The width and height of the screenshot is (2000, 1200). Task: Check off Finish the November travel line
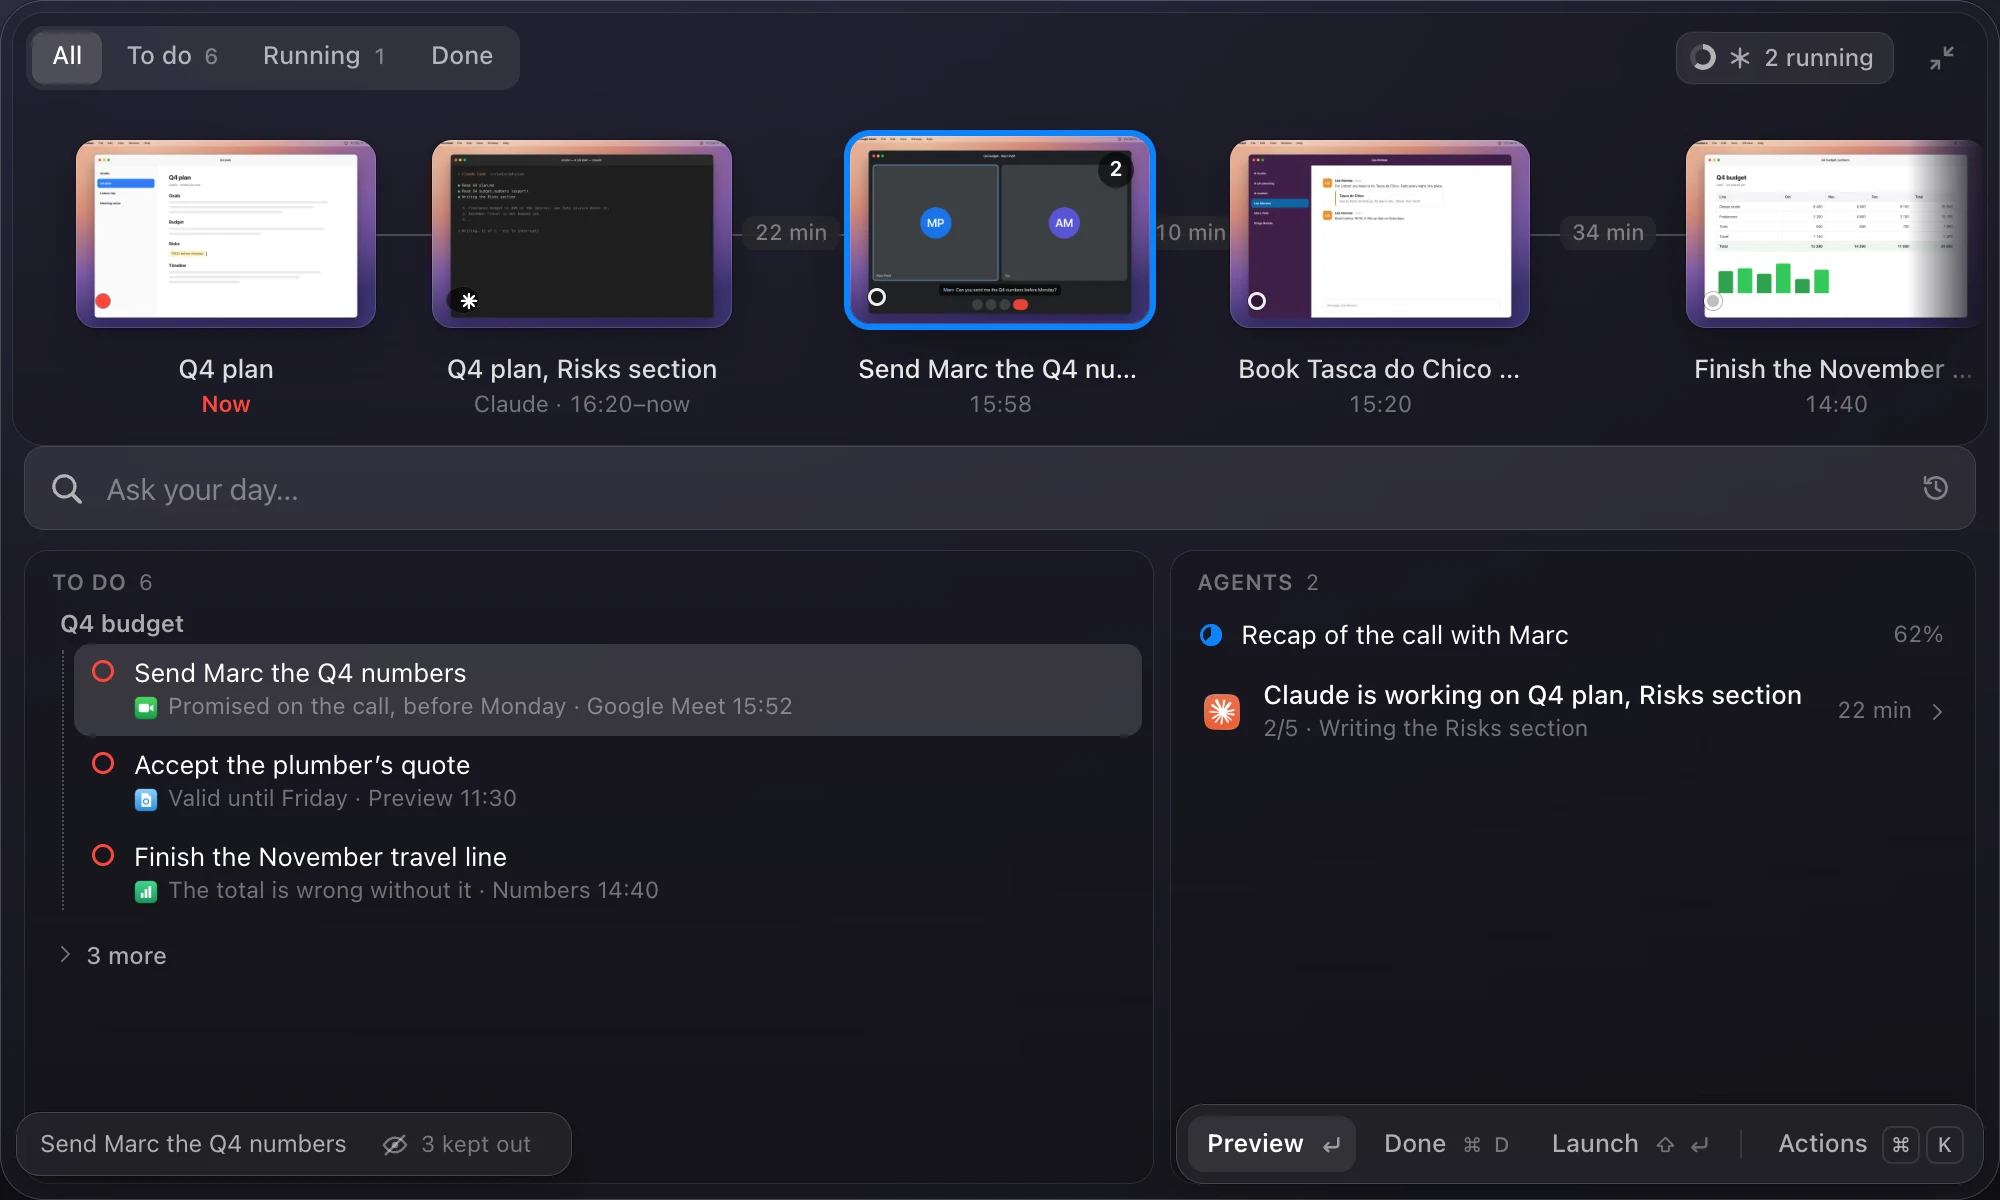(x=103, y=856)
